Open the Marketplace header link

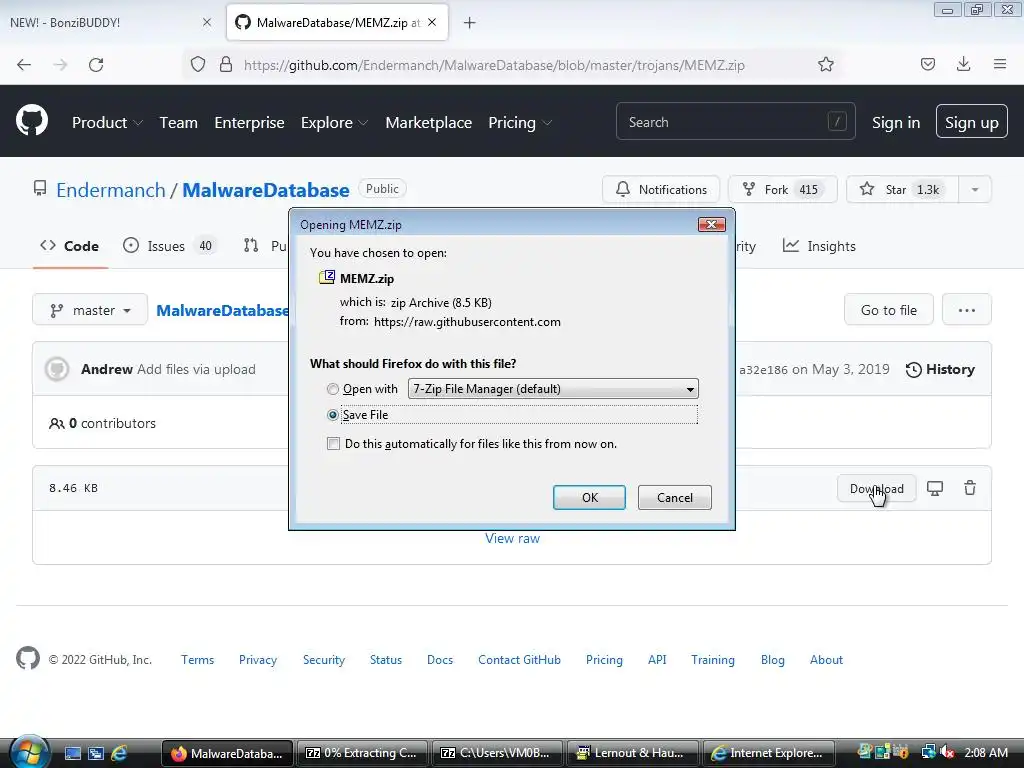coord(428,123)
